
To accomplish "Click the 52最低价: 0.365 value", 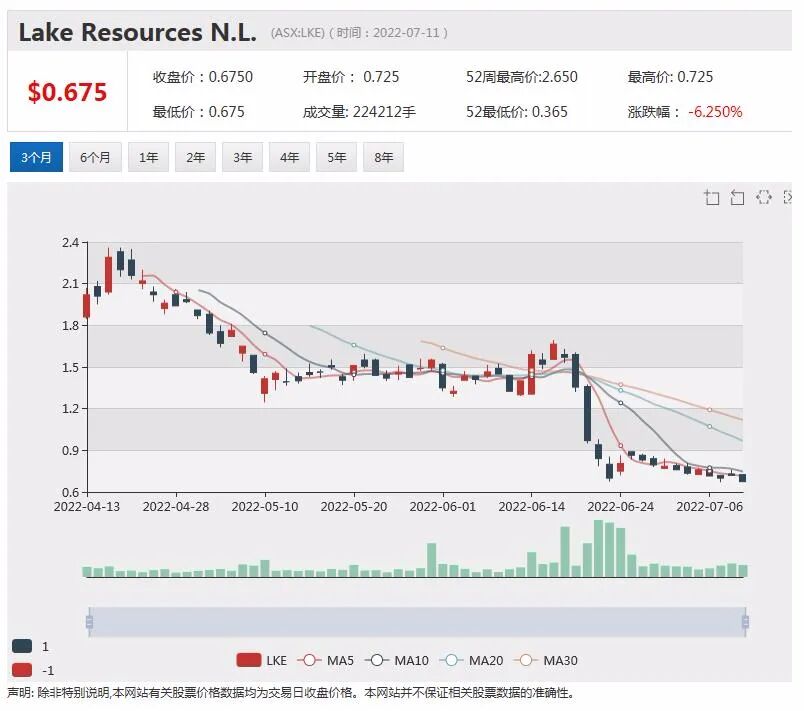I will pos(516,112).
